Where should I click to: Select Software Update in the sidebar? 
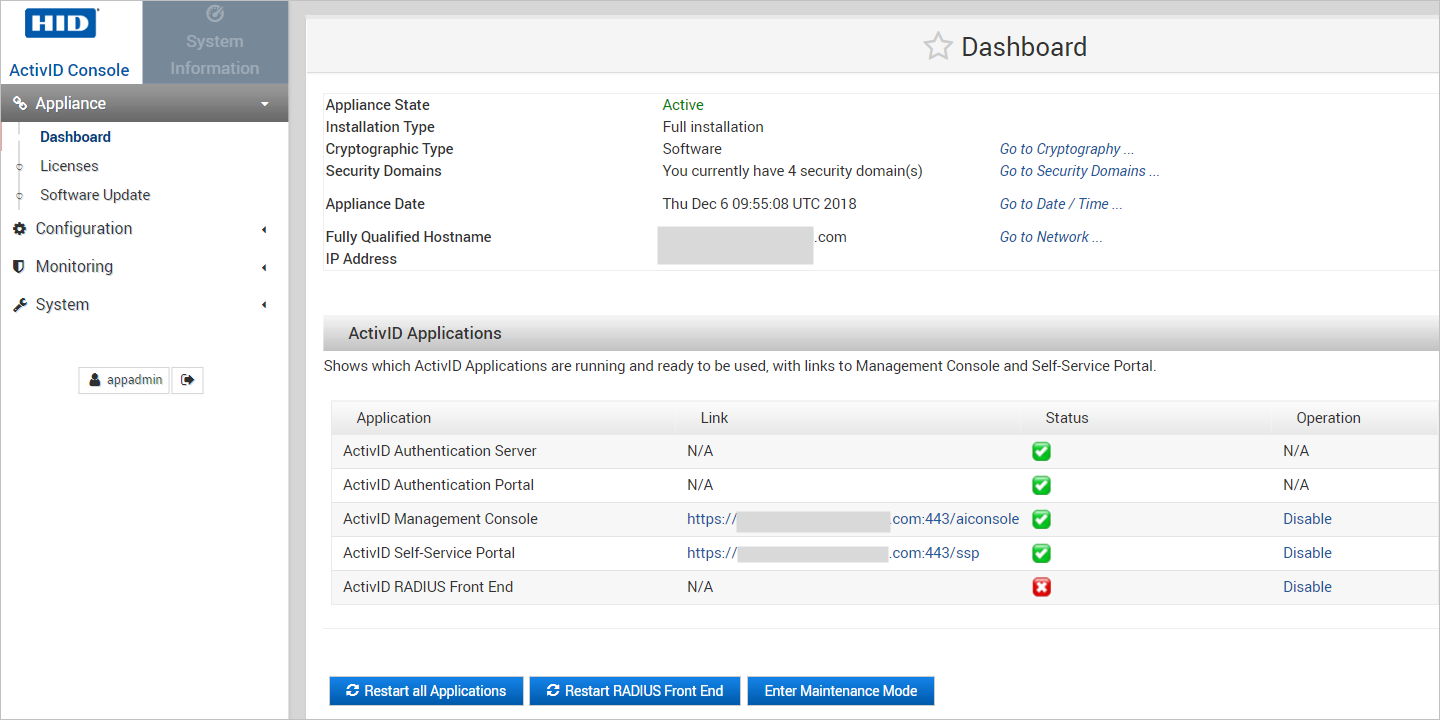coord(95,195)
